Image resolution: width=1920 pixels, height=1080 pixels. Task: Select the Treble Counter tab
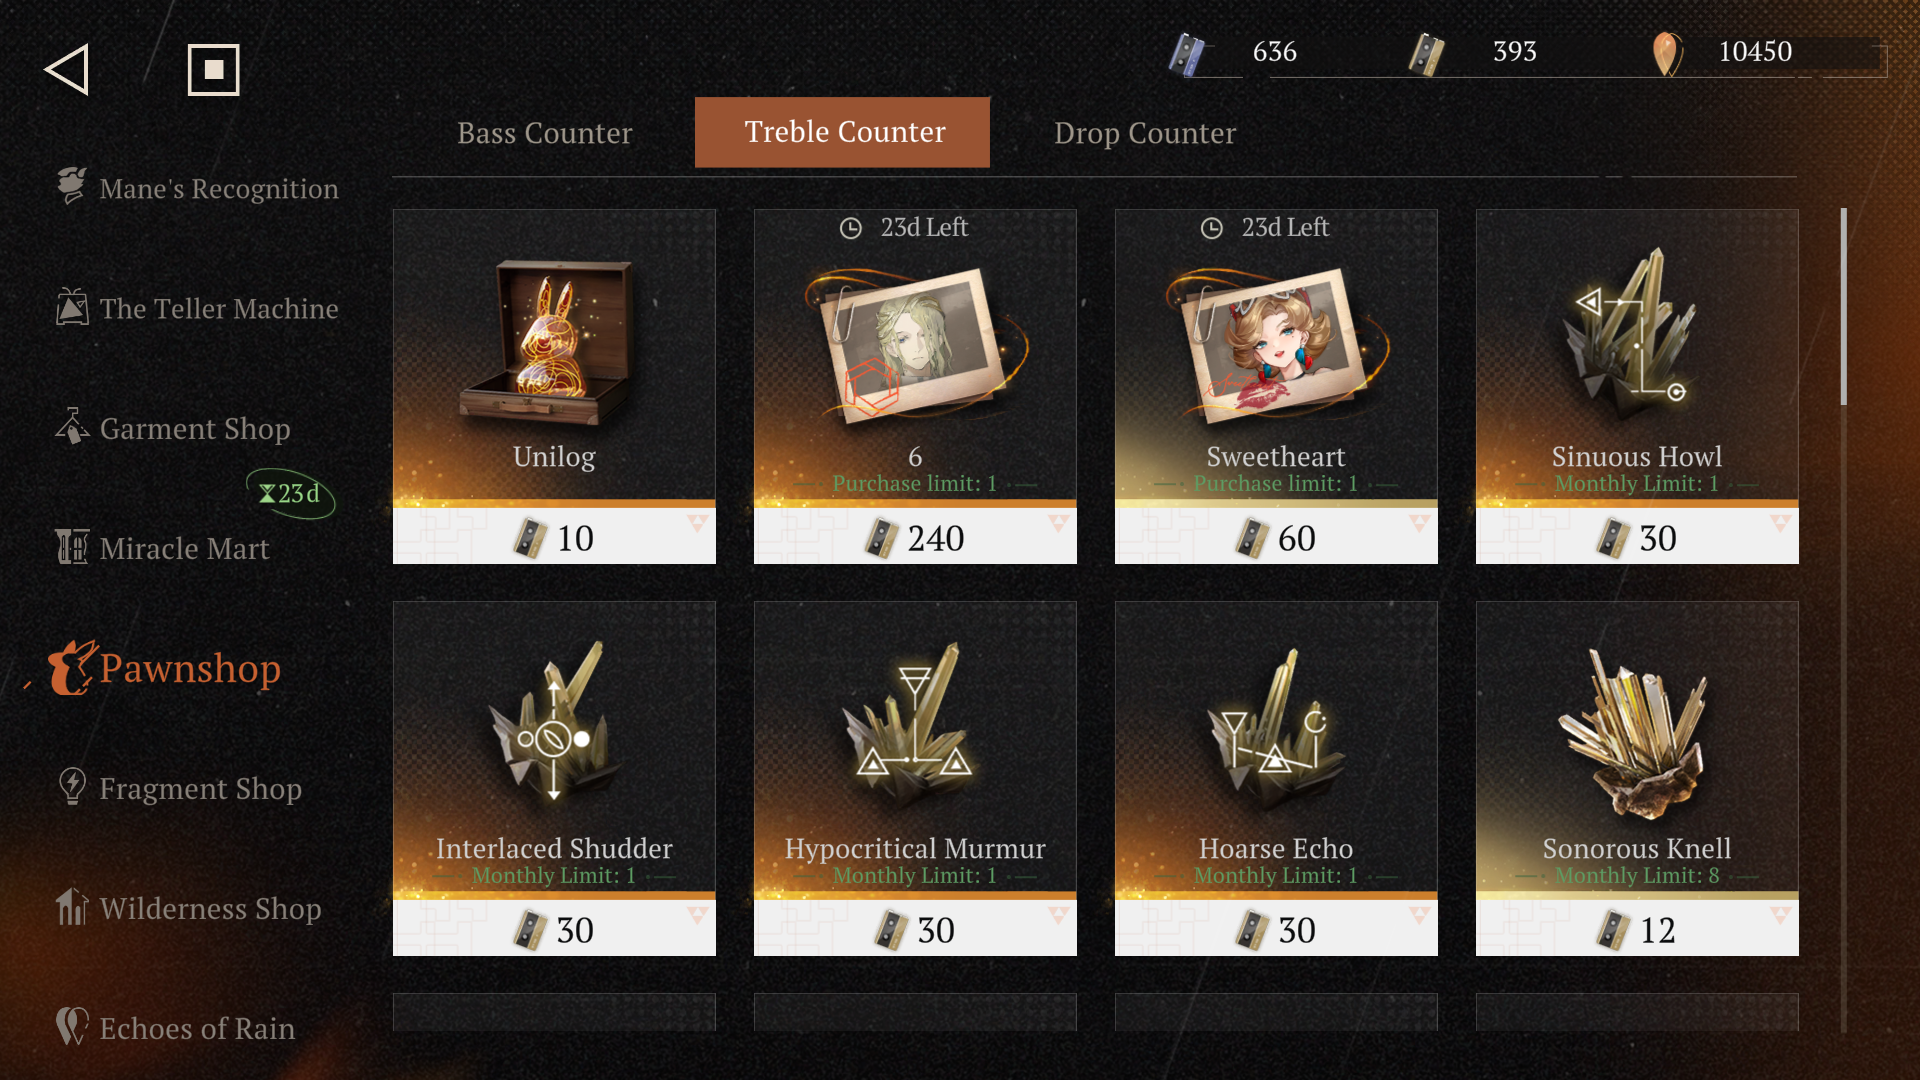tap(842, 132)
